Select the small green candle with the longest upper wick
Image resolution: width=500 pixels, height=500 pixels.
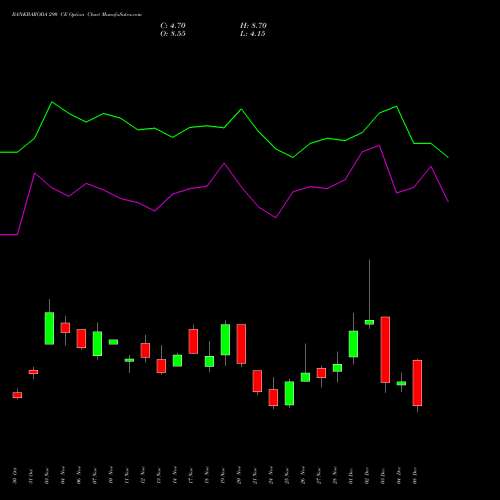point(369,322)
